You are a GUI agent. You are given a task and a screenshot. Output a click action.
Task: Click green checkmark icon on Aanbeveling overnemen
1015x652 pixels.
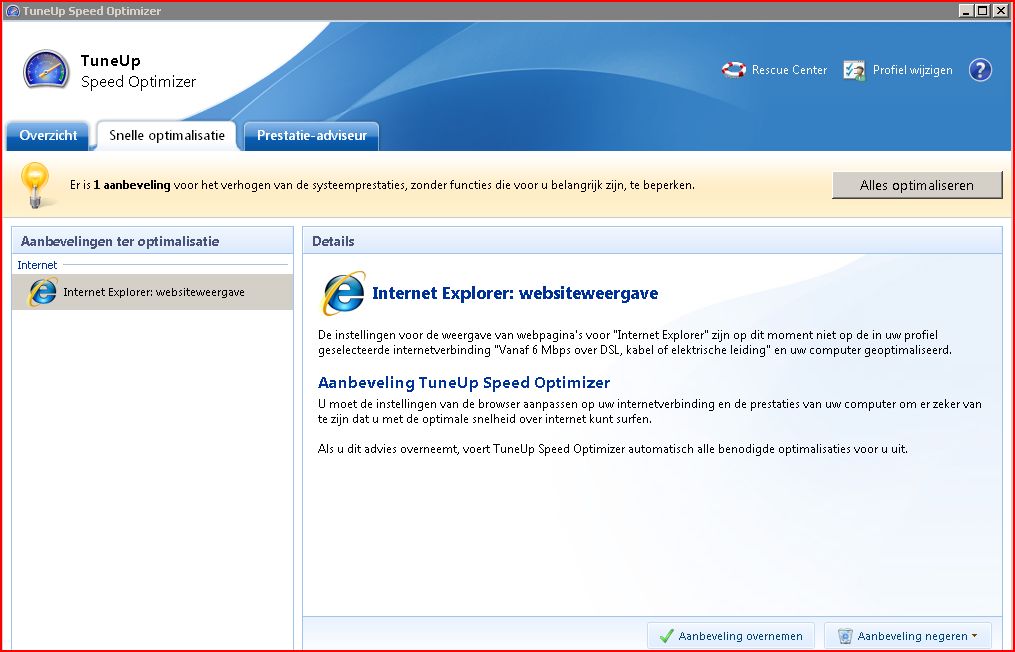[666, 636]
